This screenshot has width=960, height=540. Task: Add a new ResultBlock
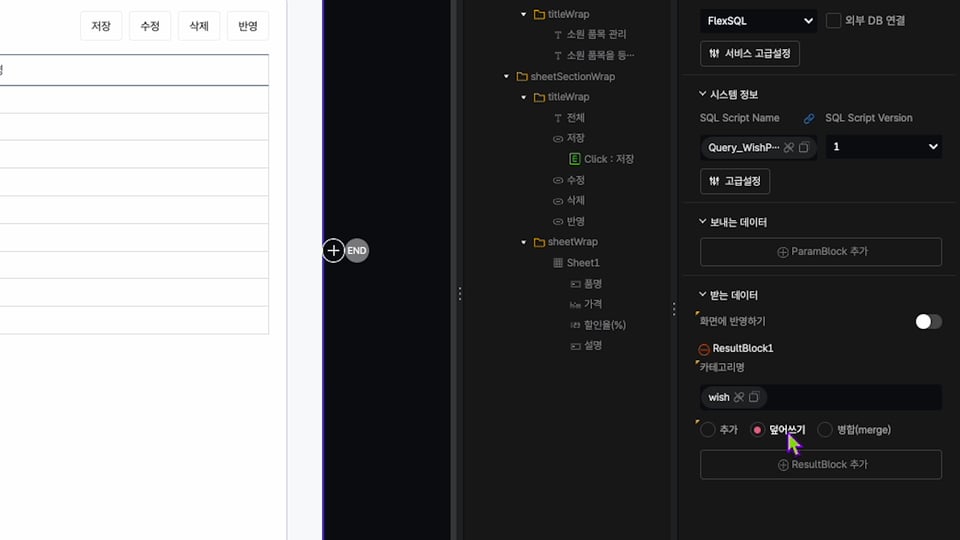click(x=821, y=465)
